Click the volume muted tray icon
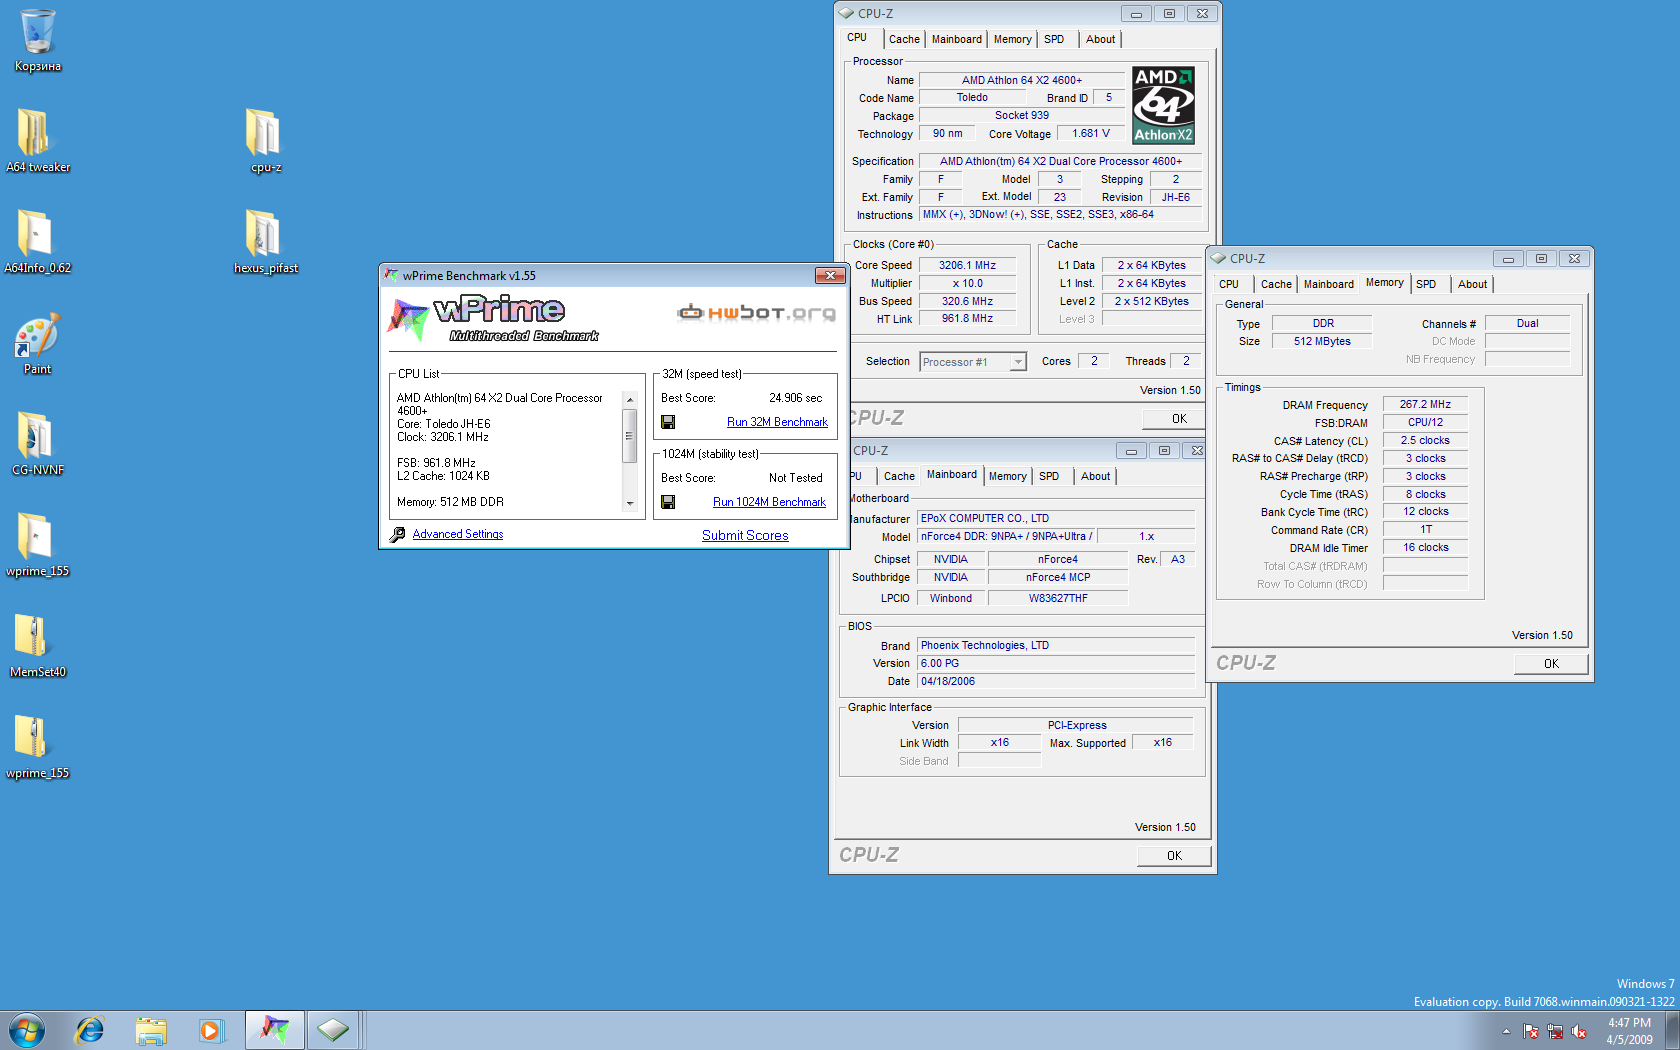Screen dimensions: 1680x1050 coord(1579,1031)
